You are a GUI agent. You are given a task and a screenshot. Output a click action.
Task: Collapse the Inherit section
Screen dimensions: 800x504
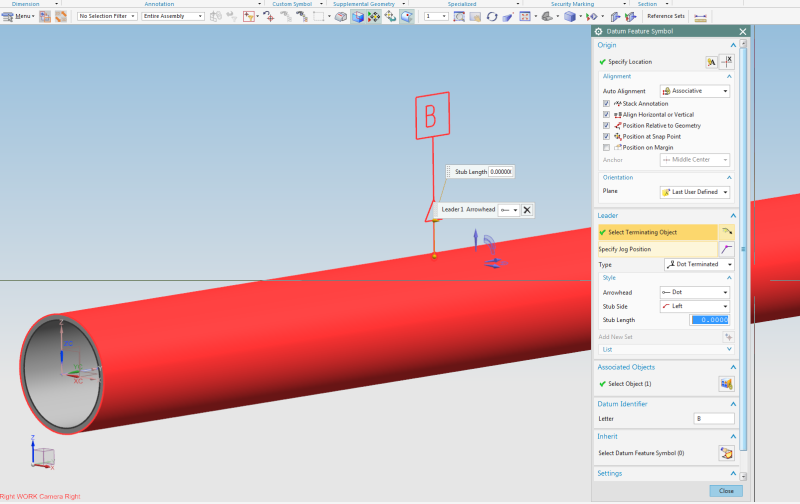tap(733, 437)
